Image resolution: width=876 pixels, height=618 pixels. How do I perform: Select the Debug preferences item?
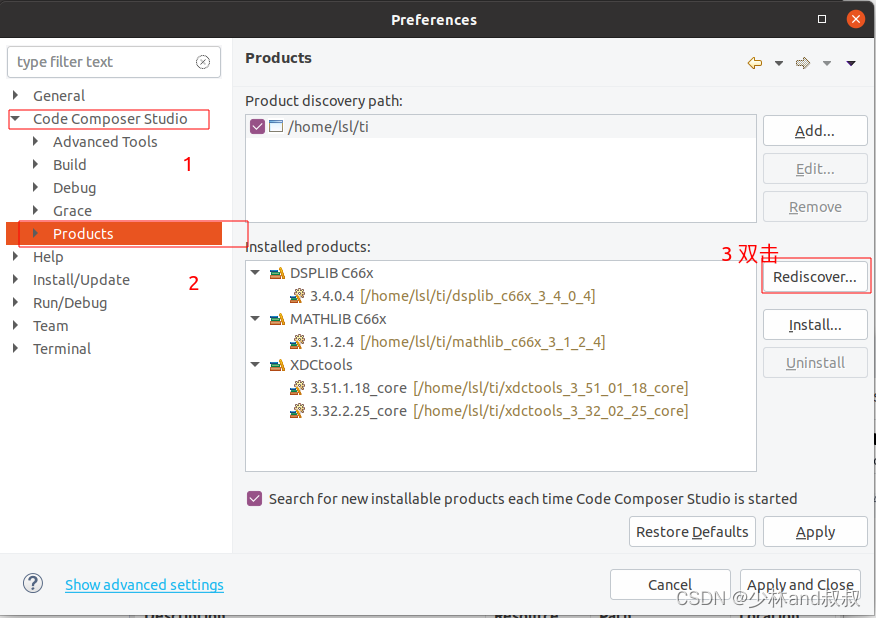pyautogui.click(x=74, y=188)
